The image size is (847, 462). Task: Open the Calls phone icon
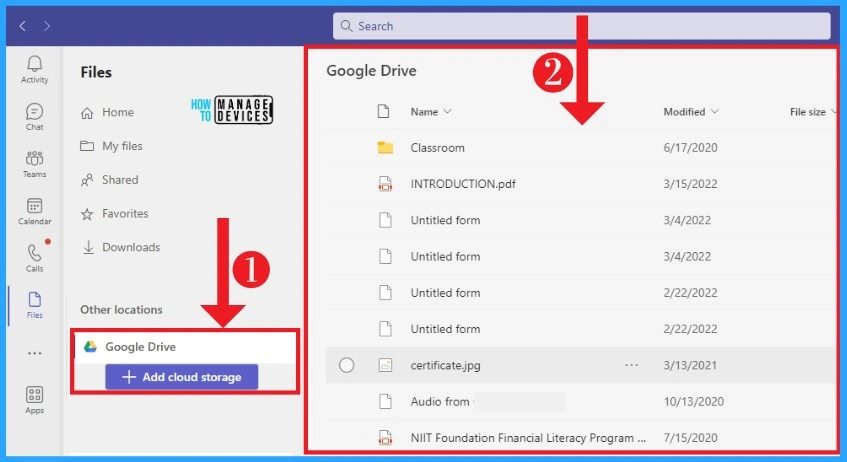[35, 253]
